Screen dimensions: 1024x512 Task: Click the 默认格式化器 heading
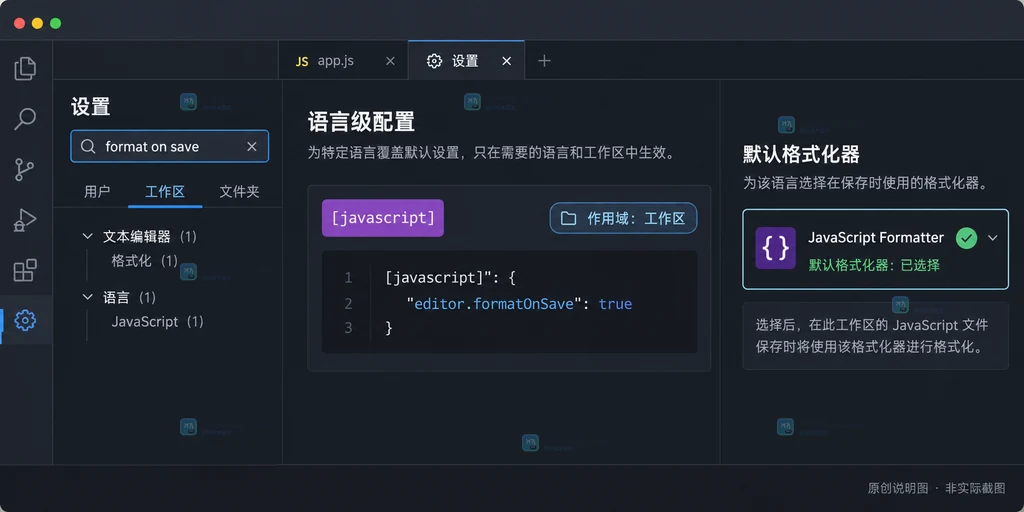tap(801, 154)
